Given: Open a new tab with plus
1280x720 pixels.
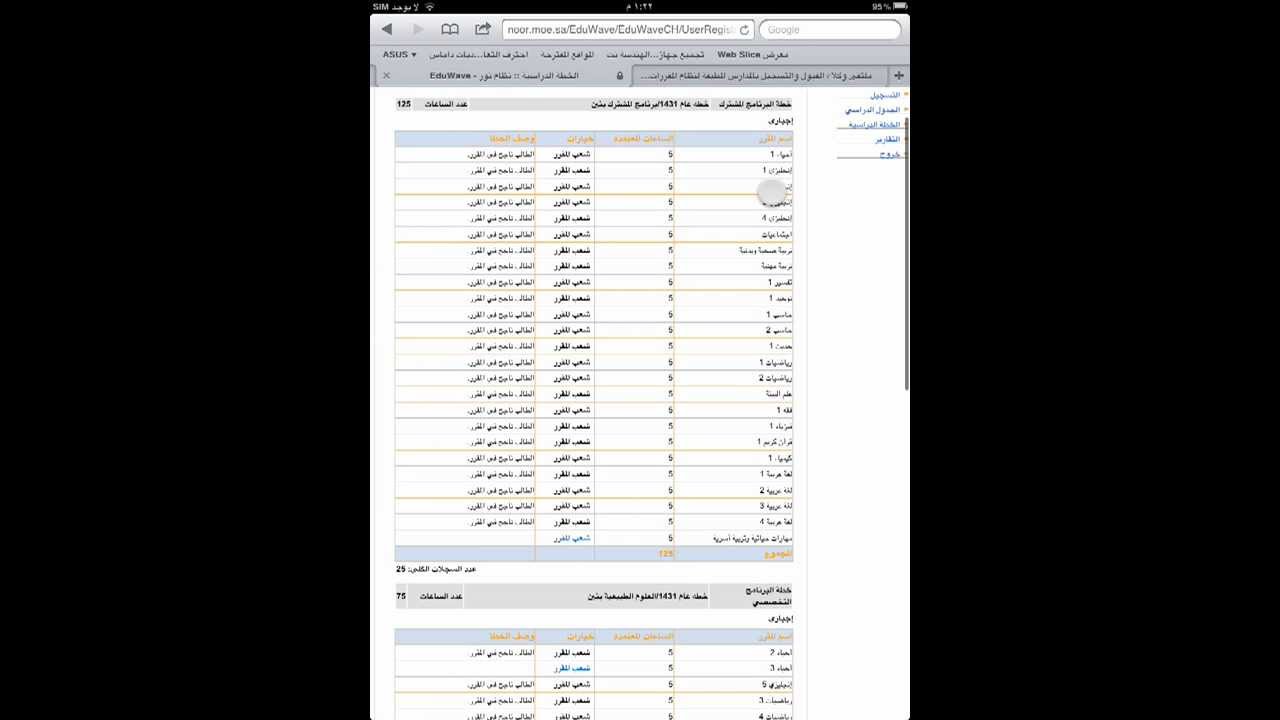Looking at the screenshot, I should pos(898,75).
